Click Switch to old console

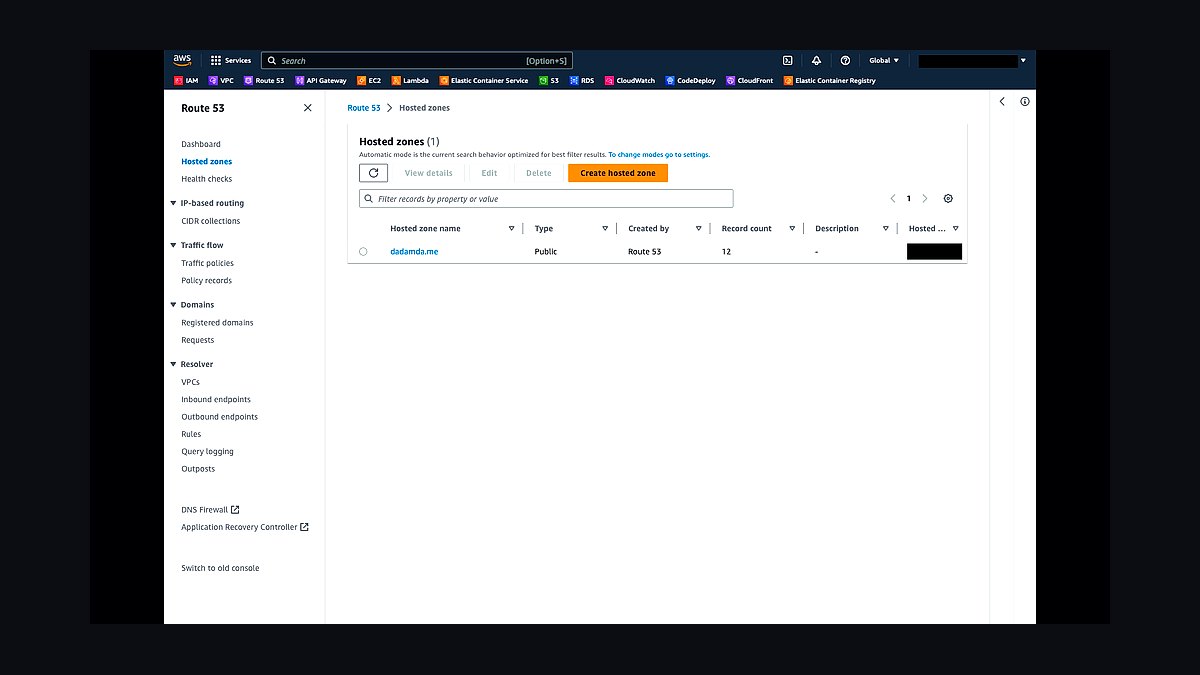pyautogui.click(x=220, y=568)
